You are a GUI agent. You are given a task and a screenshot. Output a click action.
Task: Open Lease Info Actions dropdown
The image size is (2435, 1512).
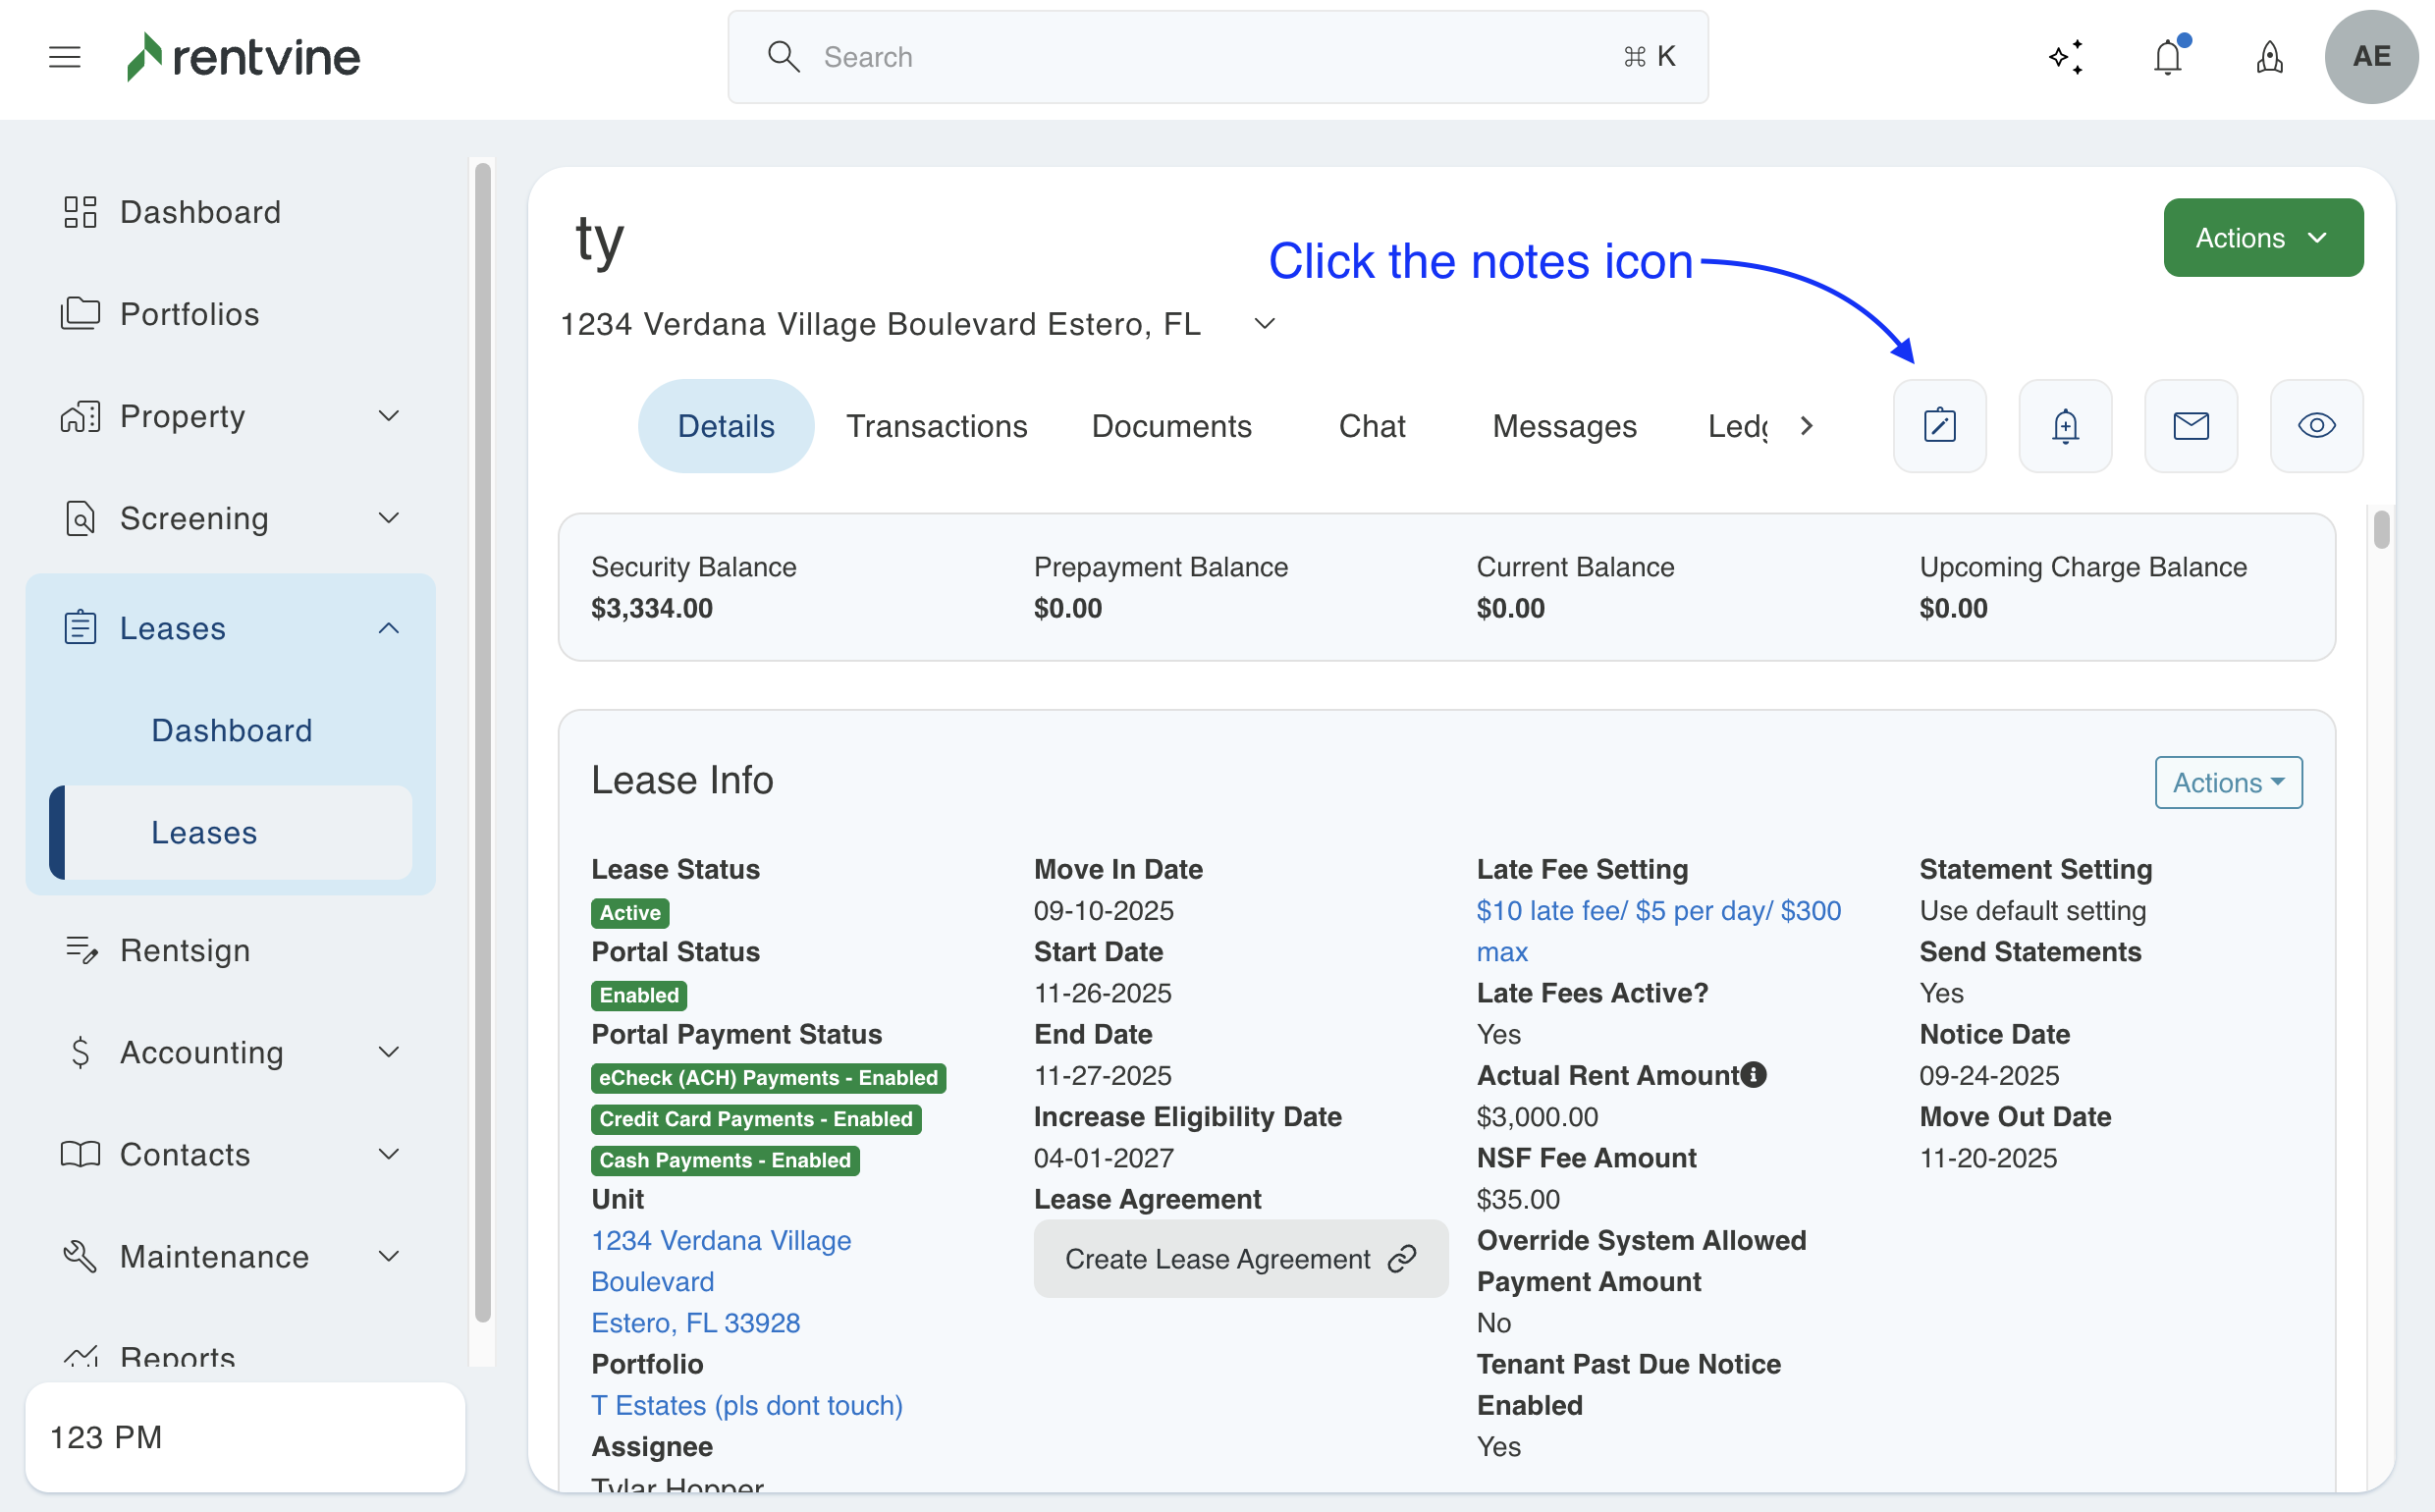tap(2227, 783)
